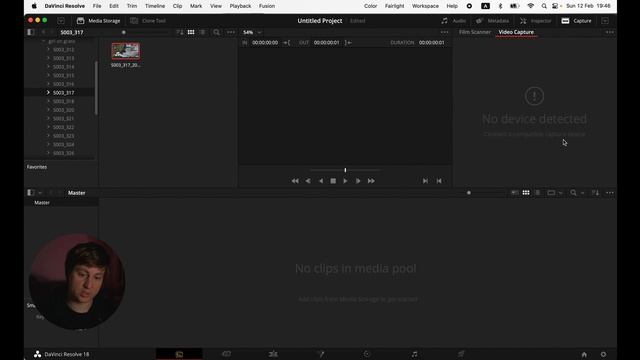The height and width of the screenshot is (360, 640).
Task: Go to first frame in viewer
Action: [295, 181]
